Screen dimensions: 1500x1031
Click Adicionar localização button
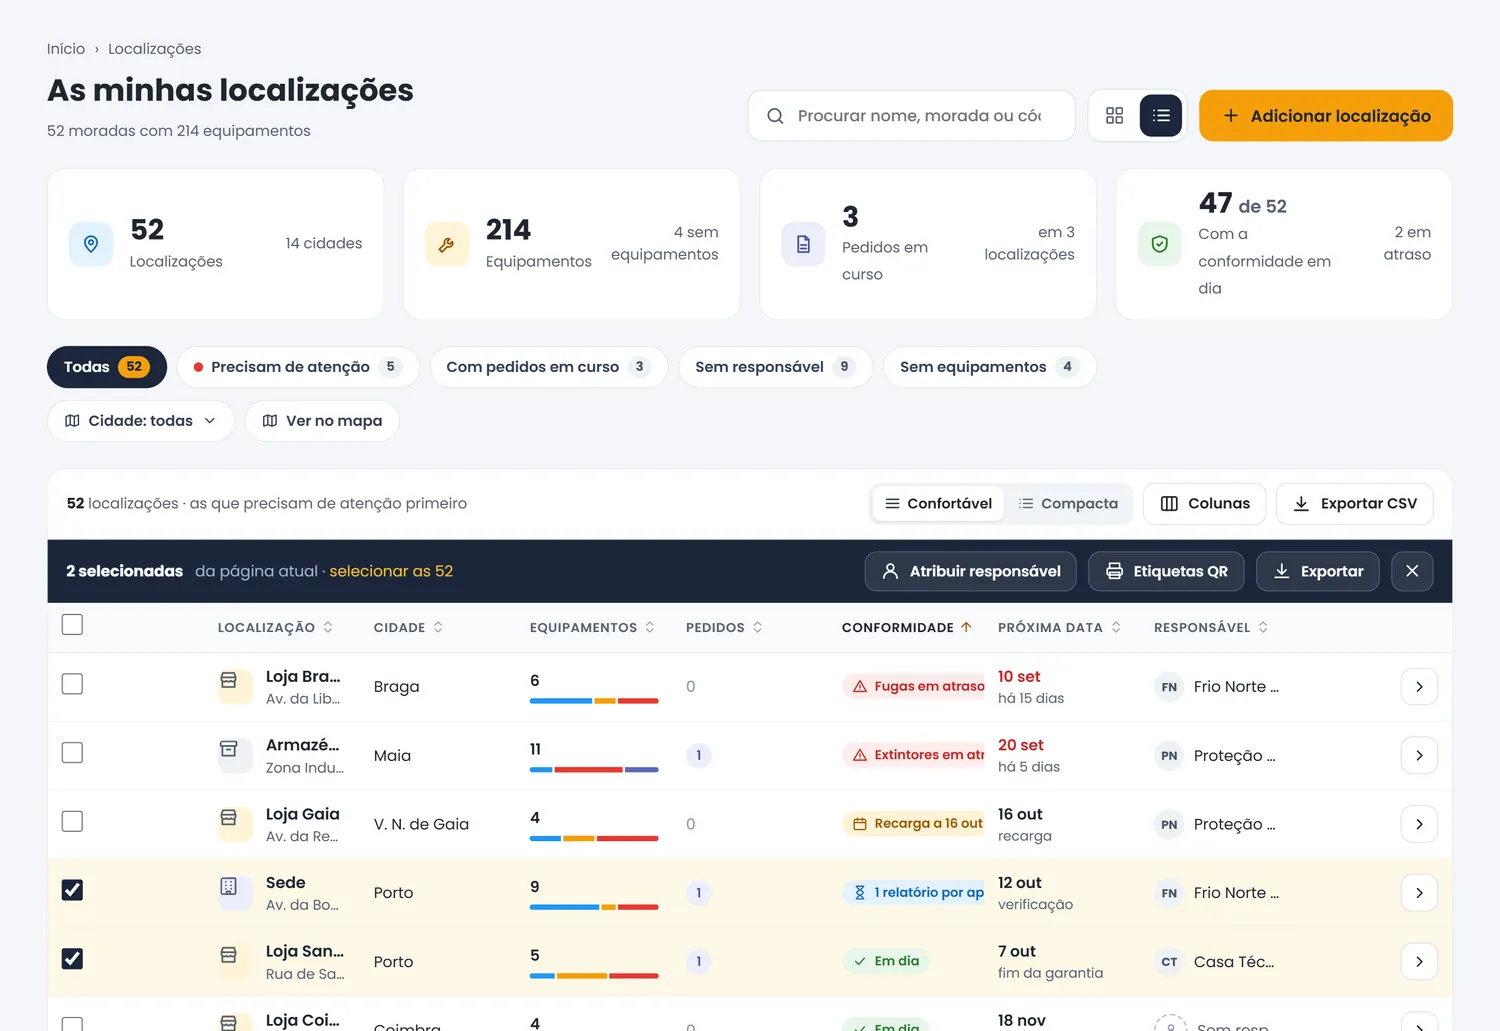pos(1326,116)
